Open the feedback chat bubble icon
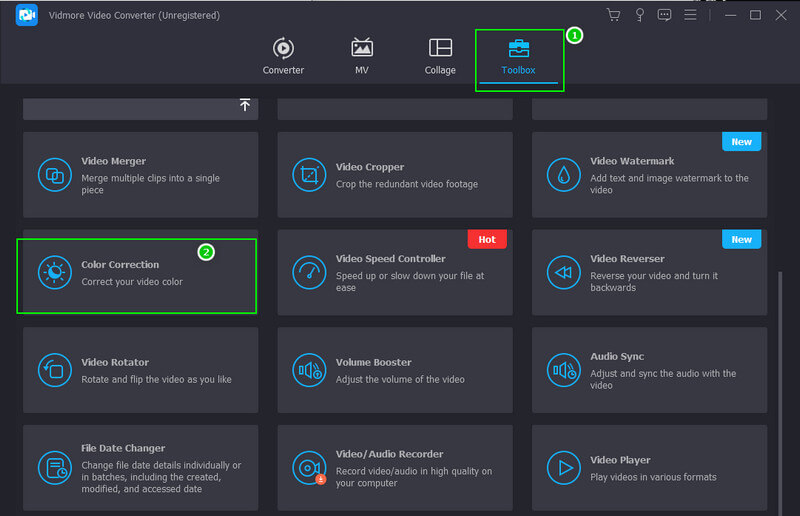 (665, 15)
